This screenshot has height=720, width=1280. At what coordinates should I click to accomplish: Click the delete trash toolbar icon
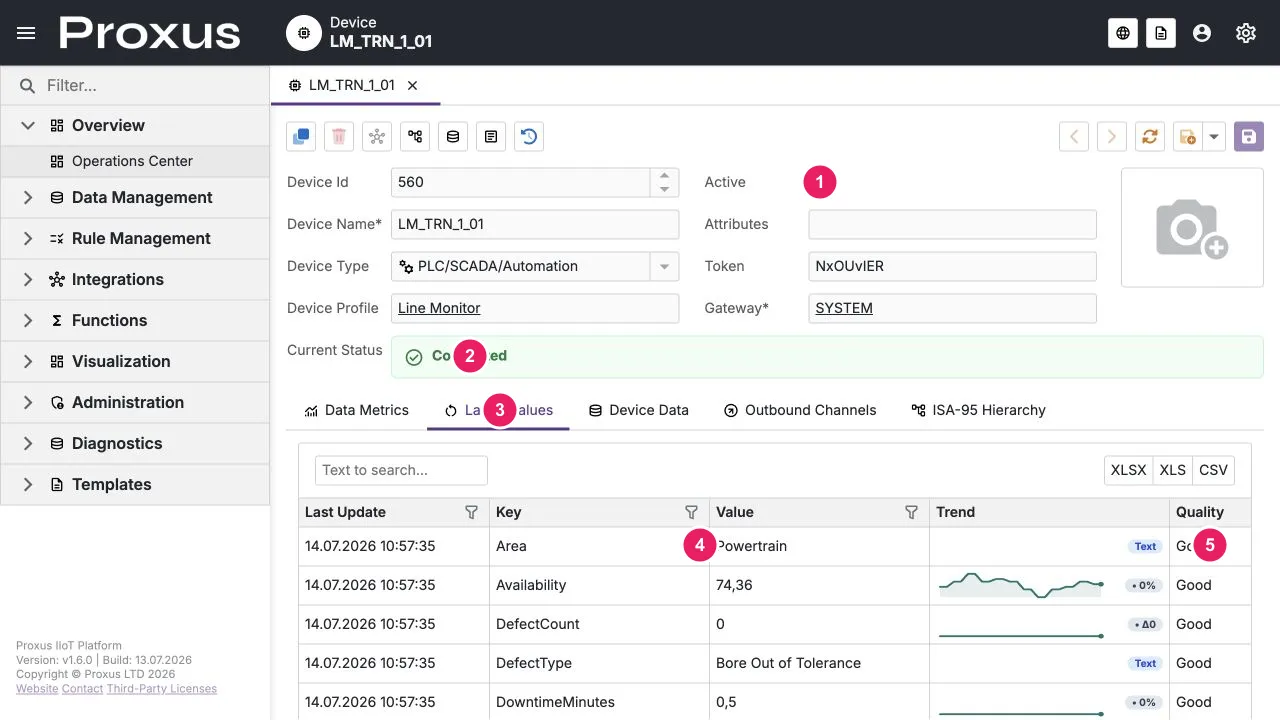tap(339, 136)
